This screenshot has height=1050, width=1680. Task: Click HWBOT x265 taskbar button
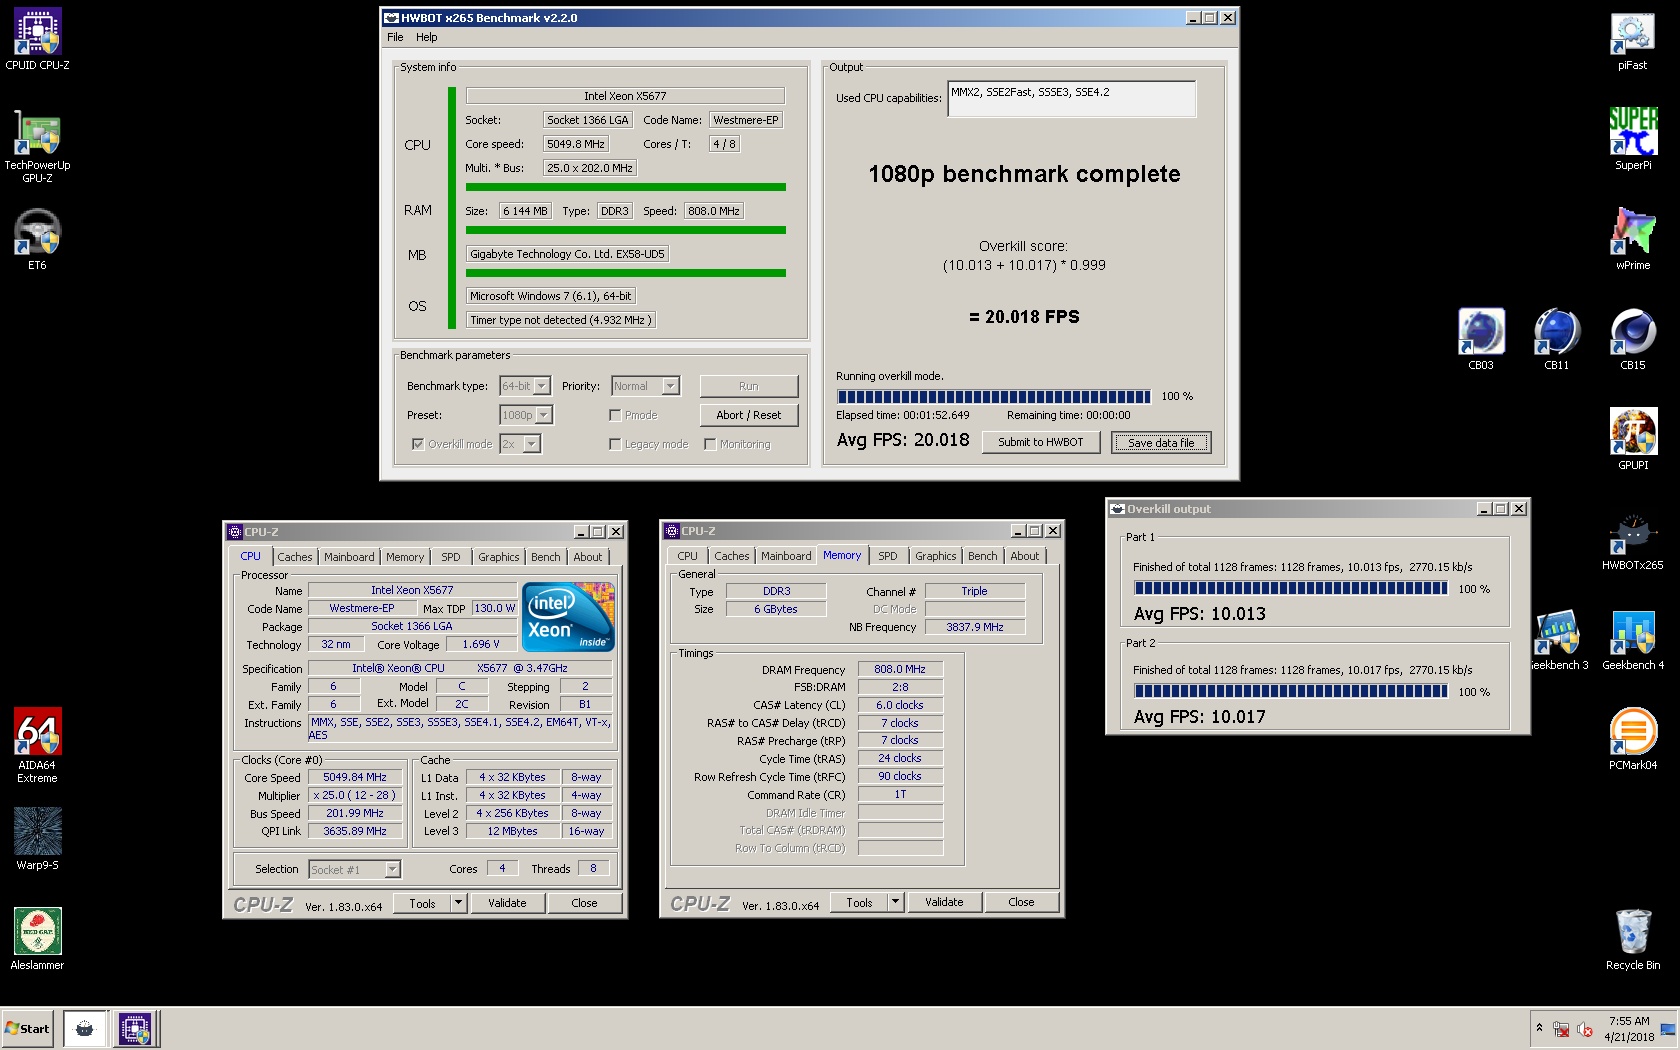click(x=85, y=1029)
